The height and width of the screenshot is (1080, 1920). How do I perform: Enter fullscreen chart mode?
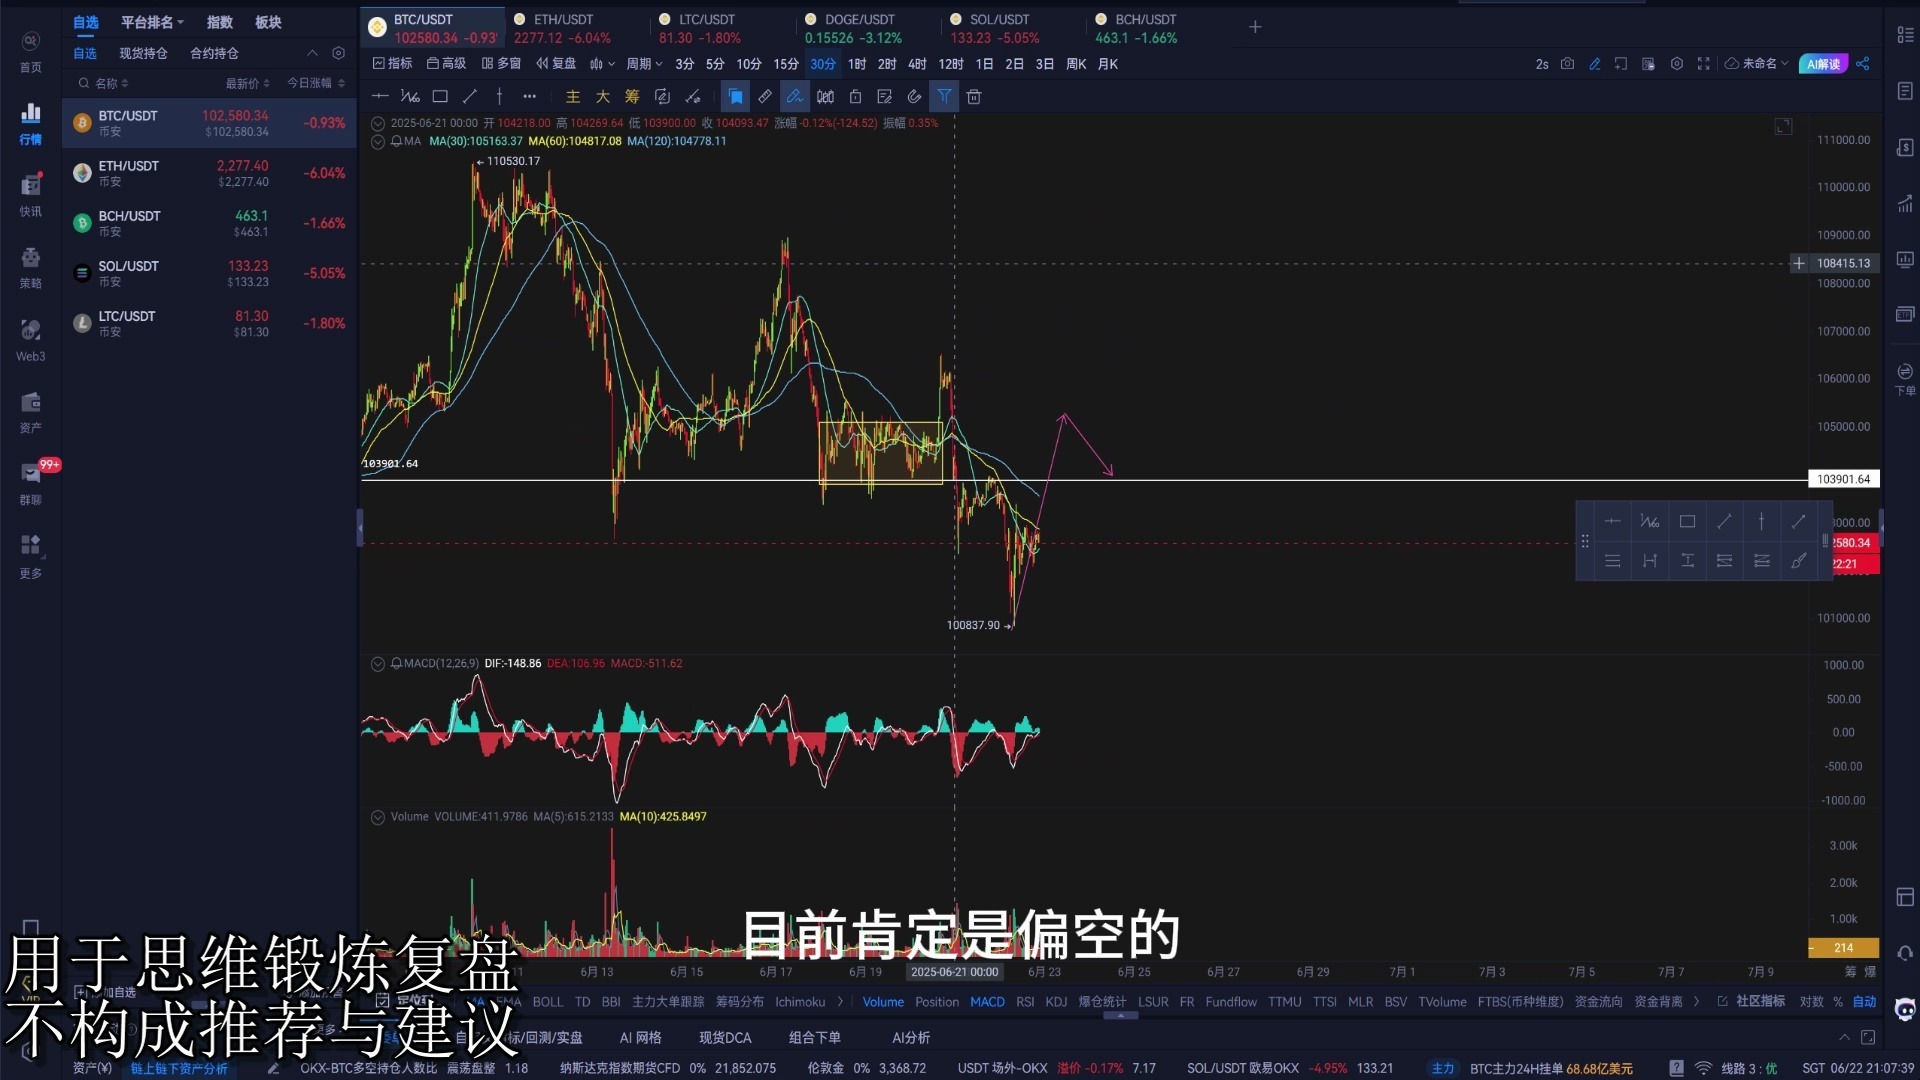coord(1704,64)
